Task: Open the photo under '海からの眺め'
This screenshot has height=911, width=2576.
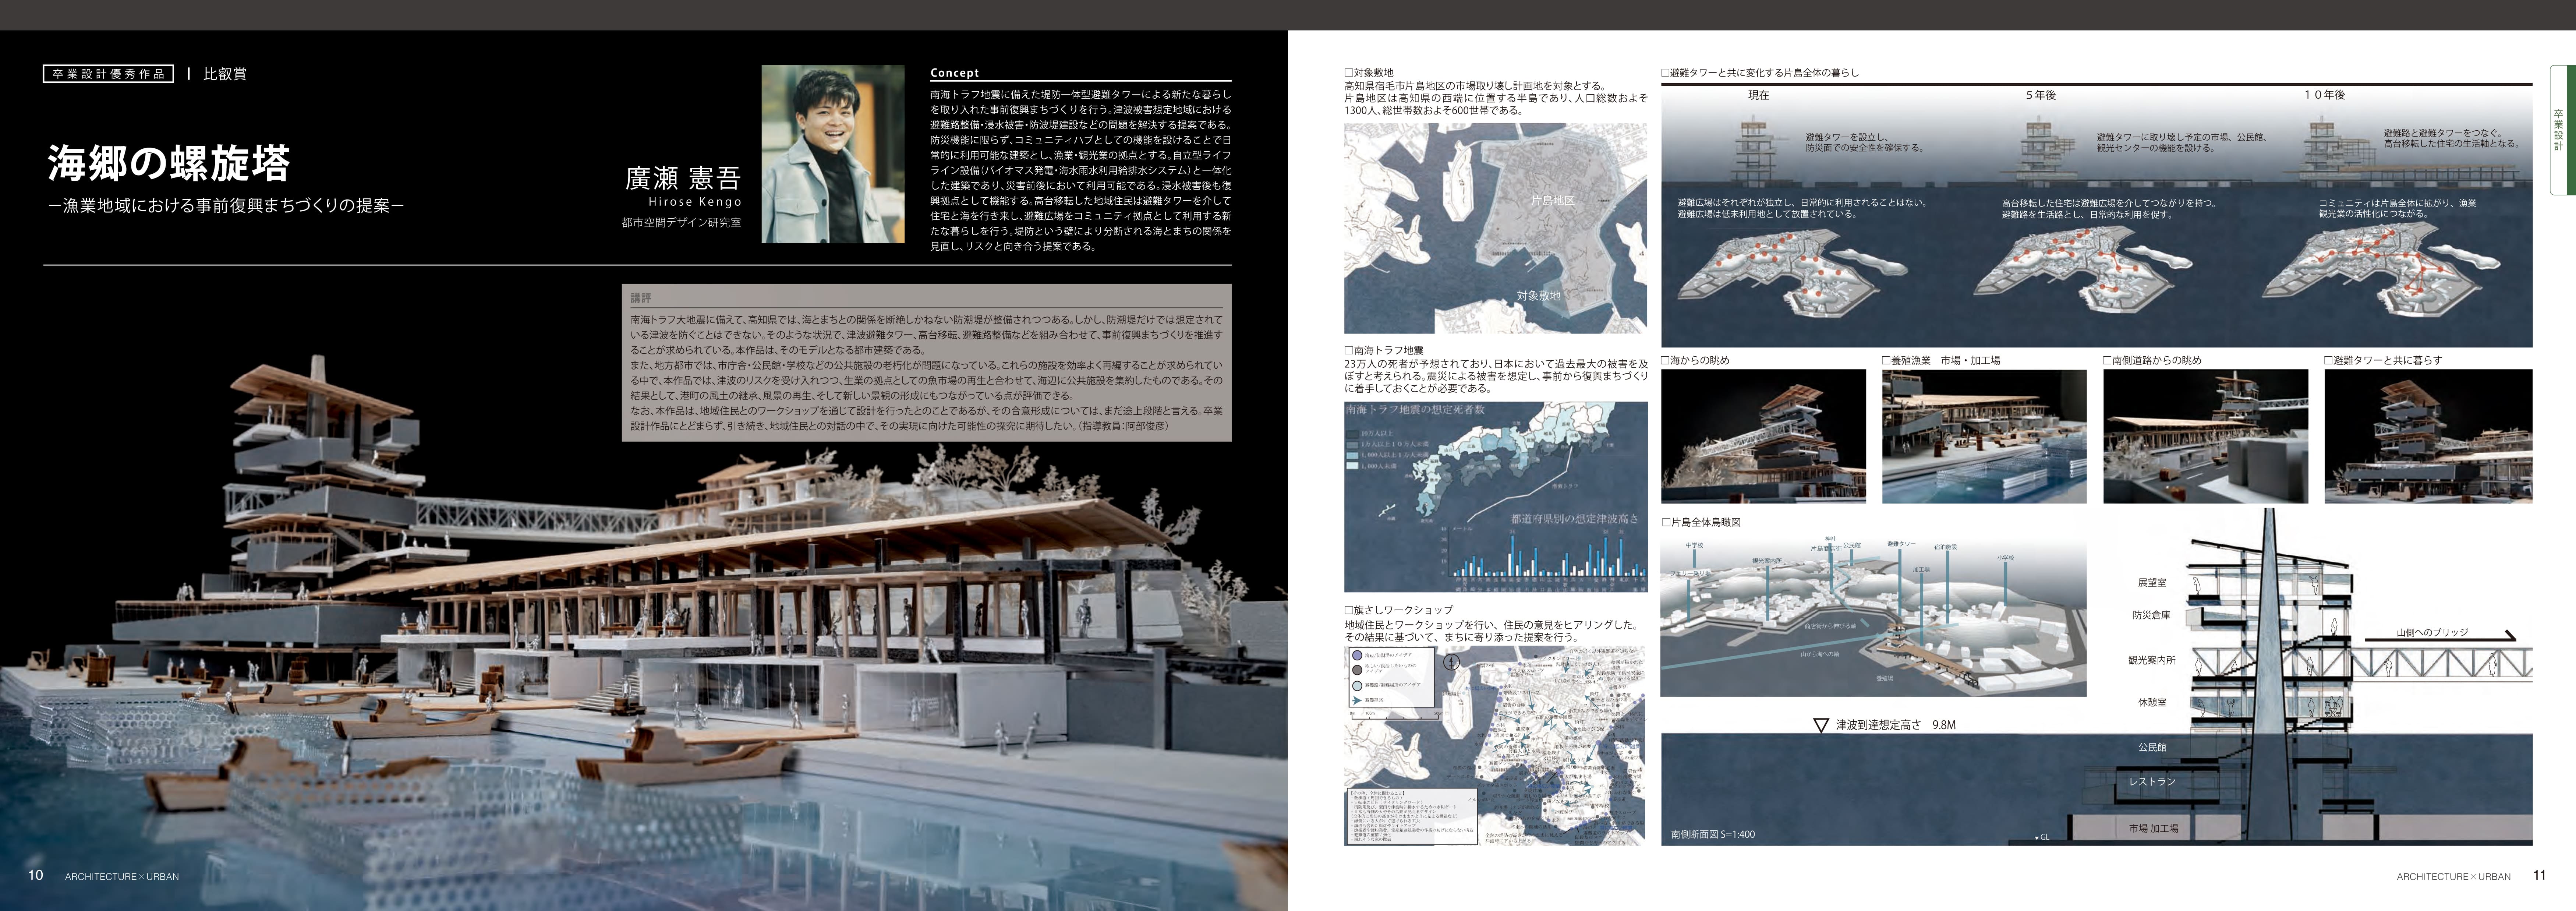Action: [1763, 436]
